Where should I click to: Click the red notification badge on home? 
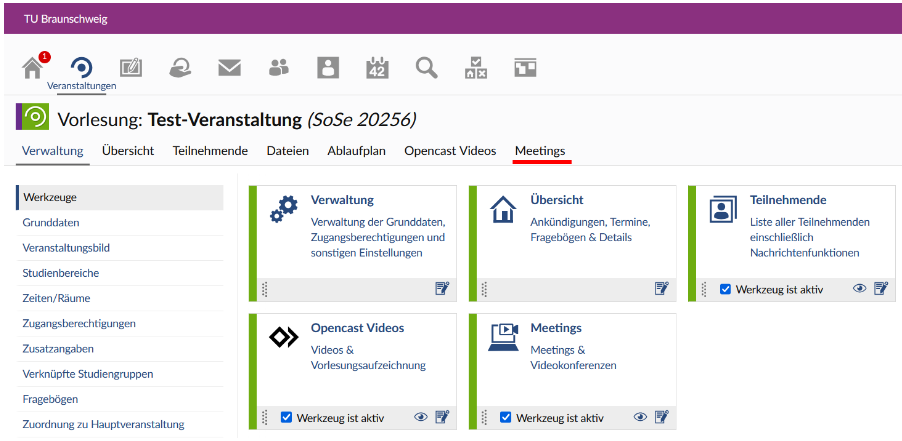click(45, 56)
